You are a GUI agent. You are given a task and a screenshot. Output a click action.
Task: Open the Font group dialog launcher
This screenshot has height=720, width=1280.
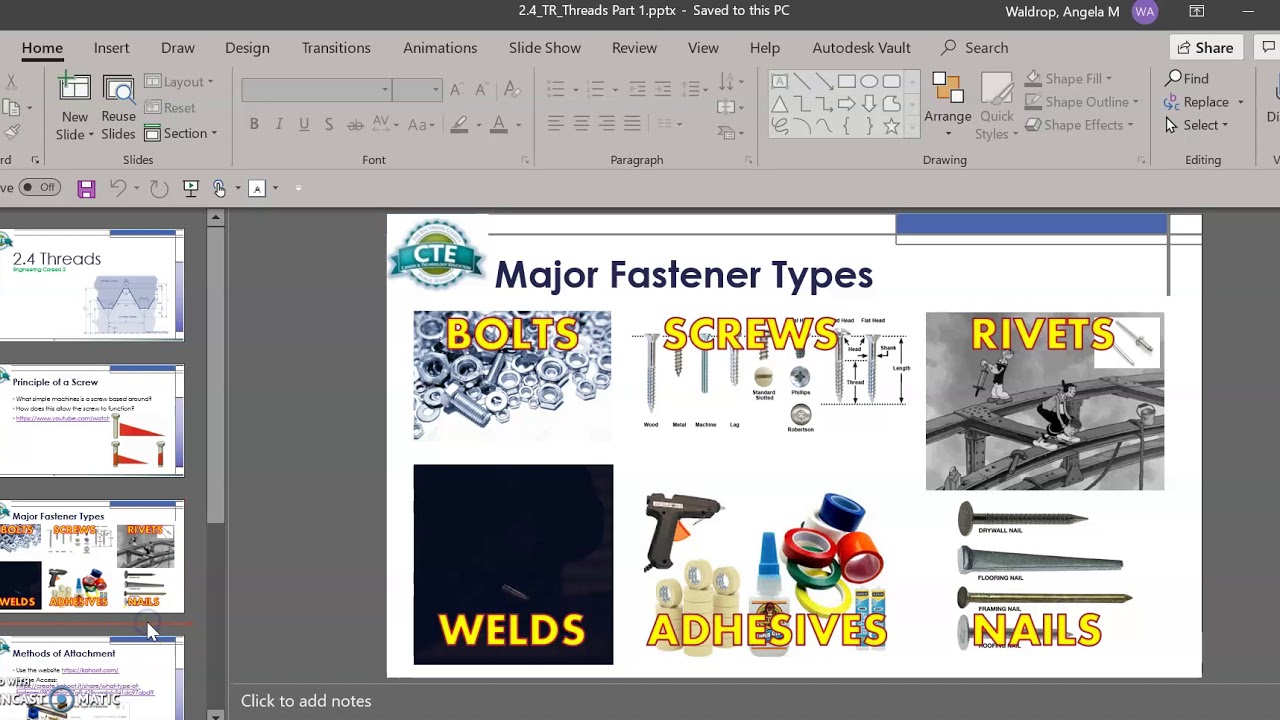coord(525,160)
